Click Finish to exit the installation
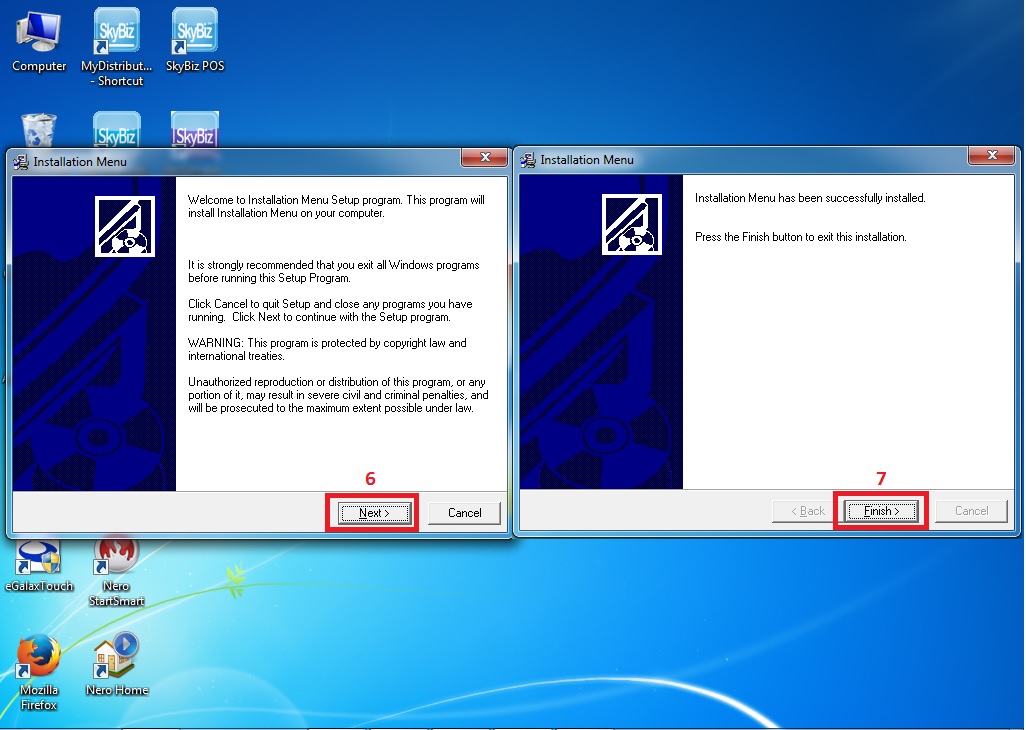The width and height of the screenshot is (1026, 730). [880, 511]
